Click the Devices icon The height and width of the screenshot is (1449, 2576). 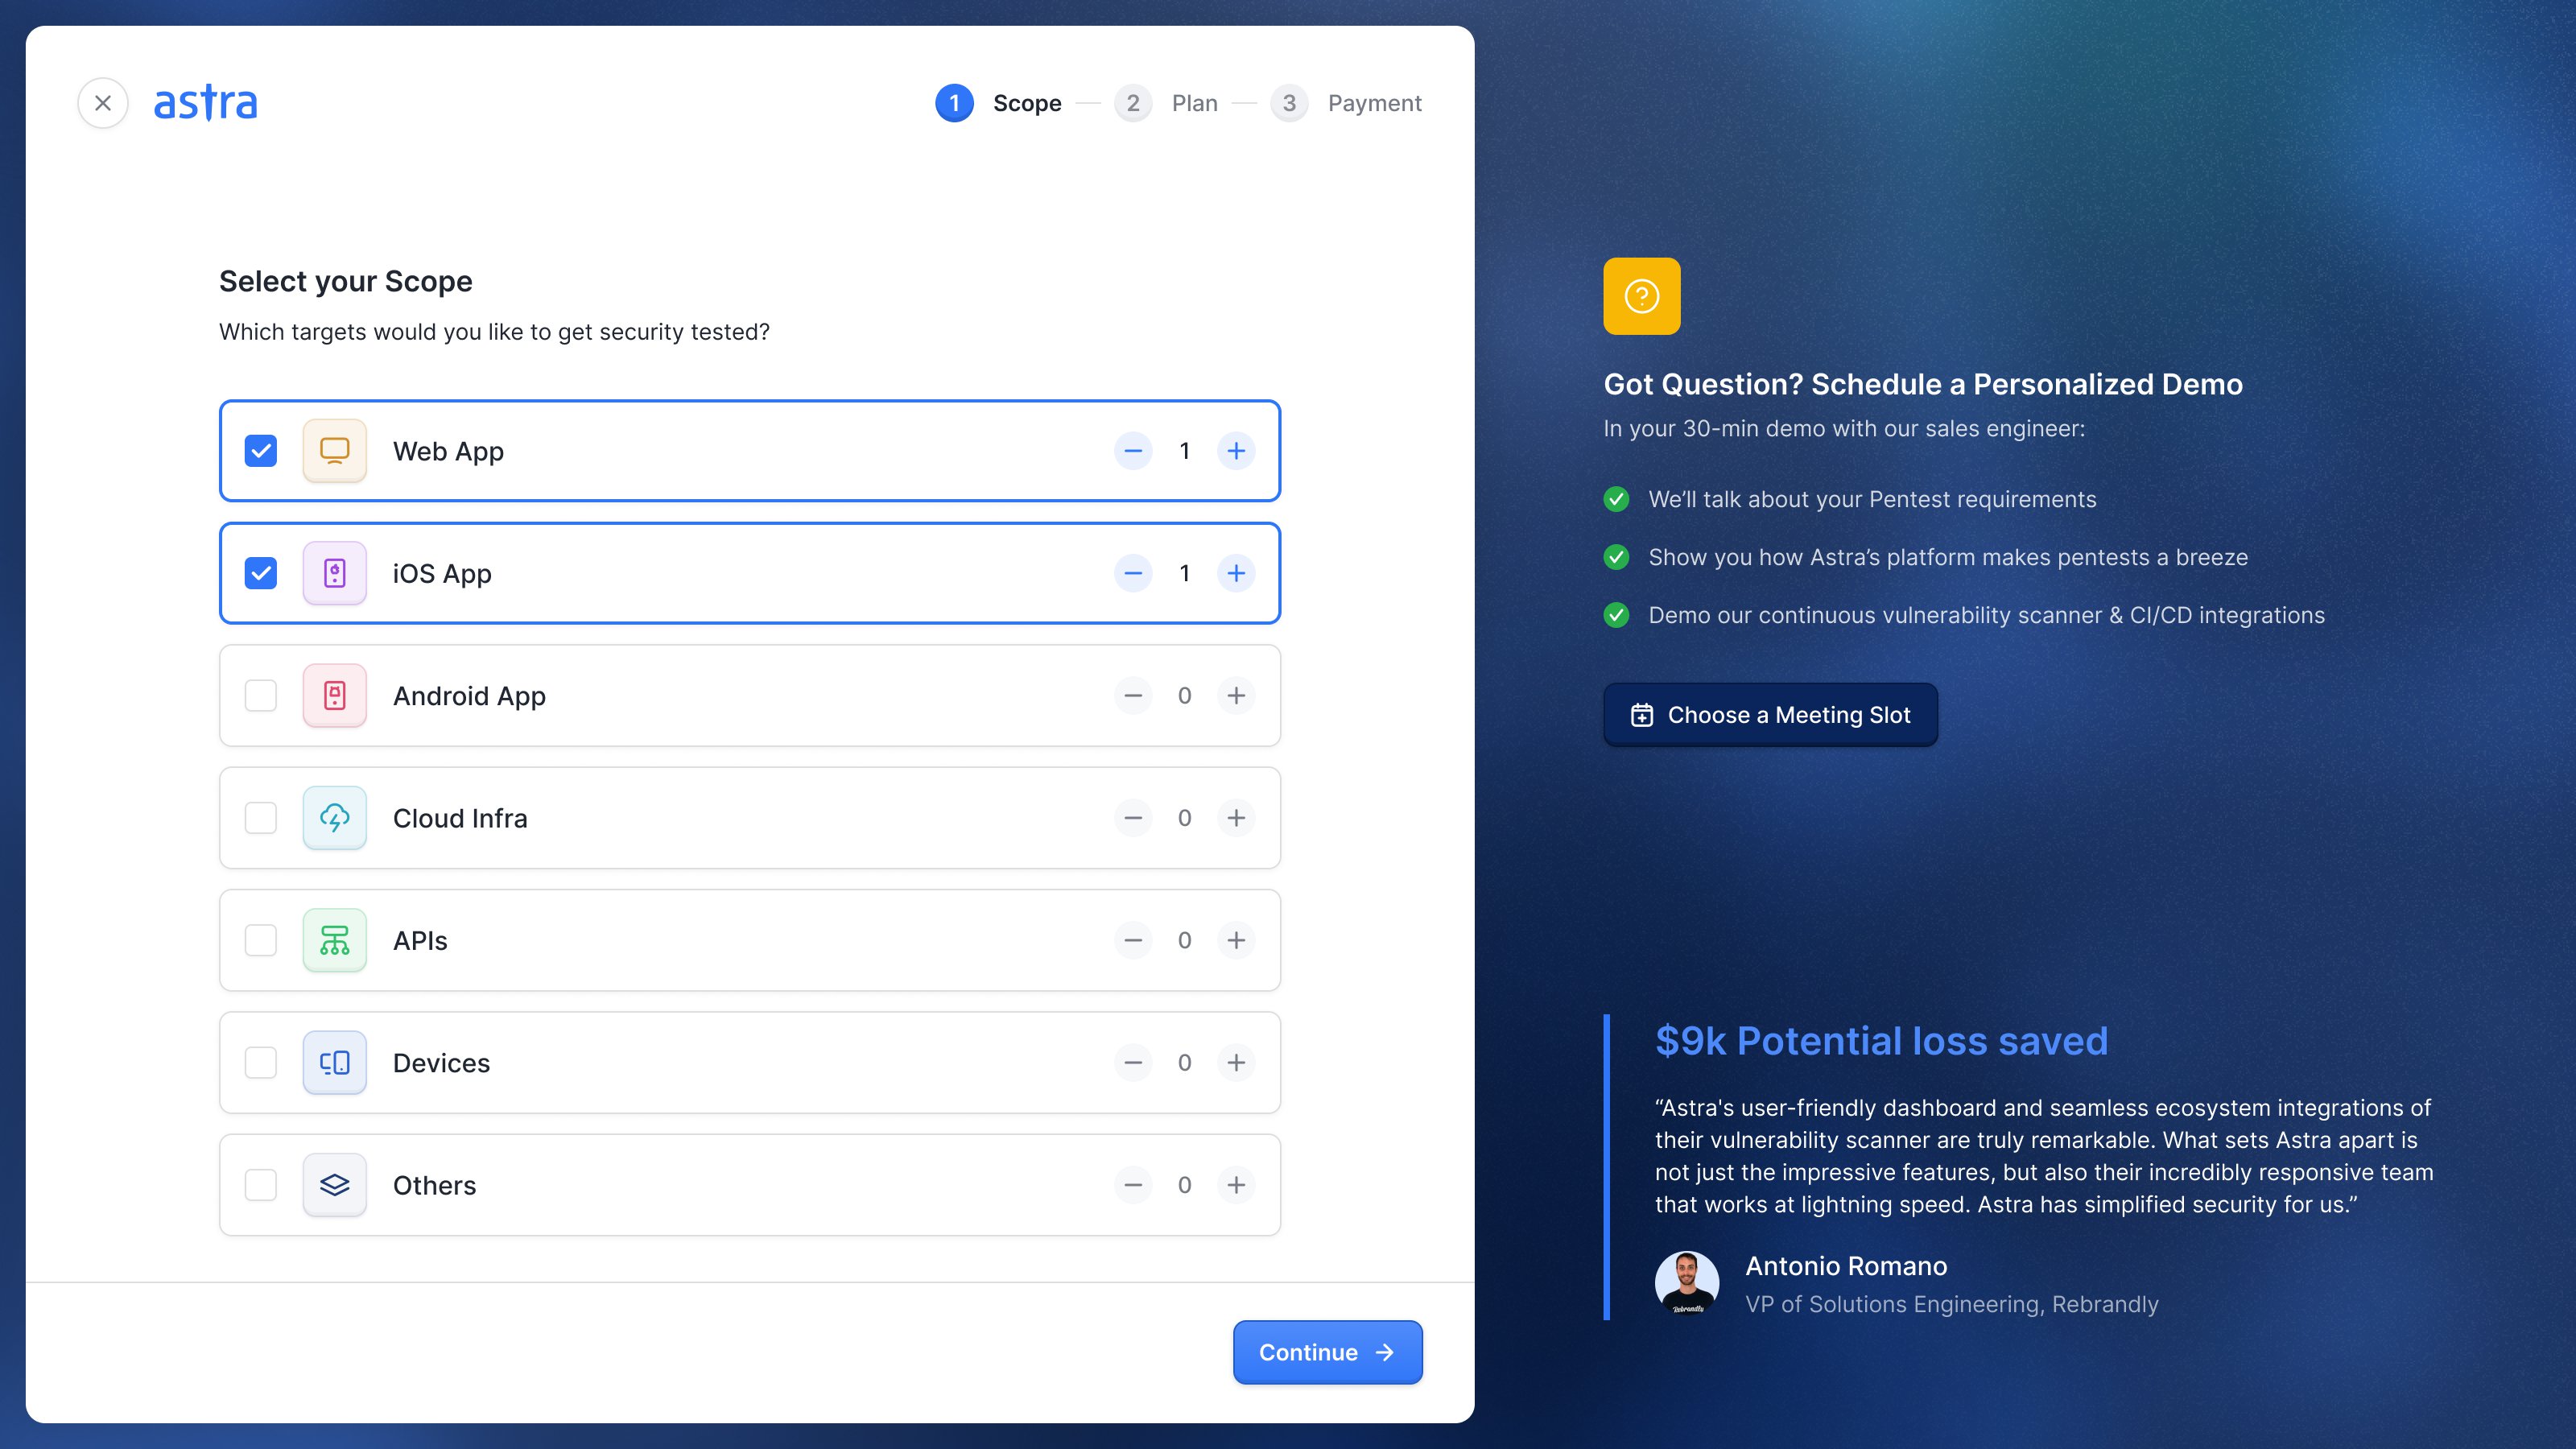[x=335, y=1062]
